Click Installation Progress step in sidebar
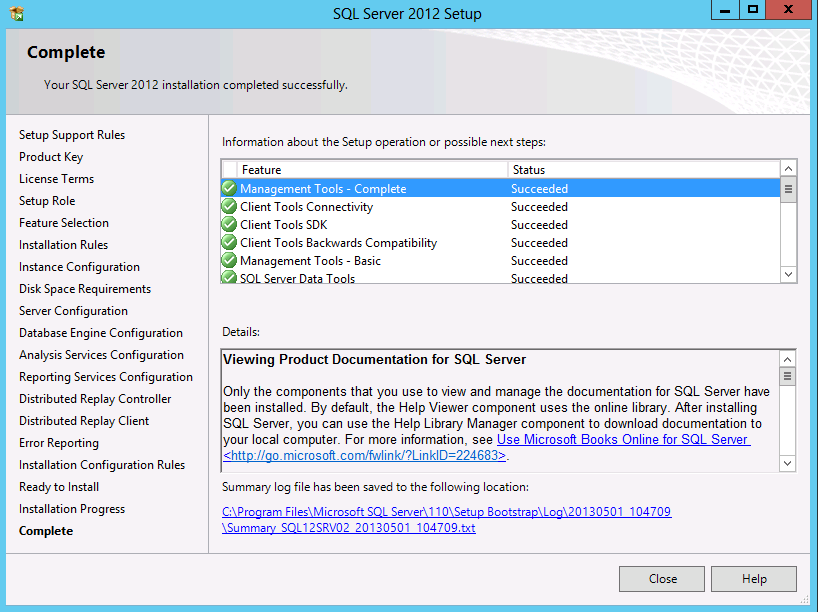This screenshot has height=612, width=818. 72,509
